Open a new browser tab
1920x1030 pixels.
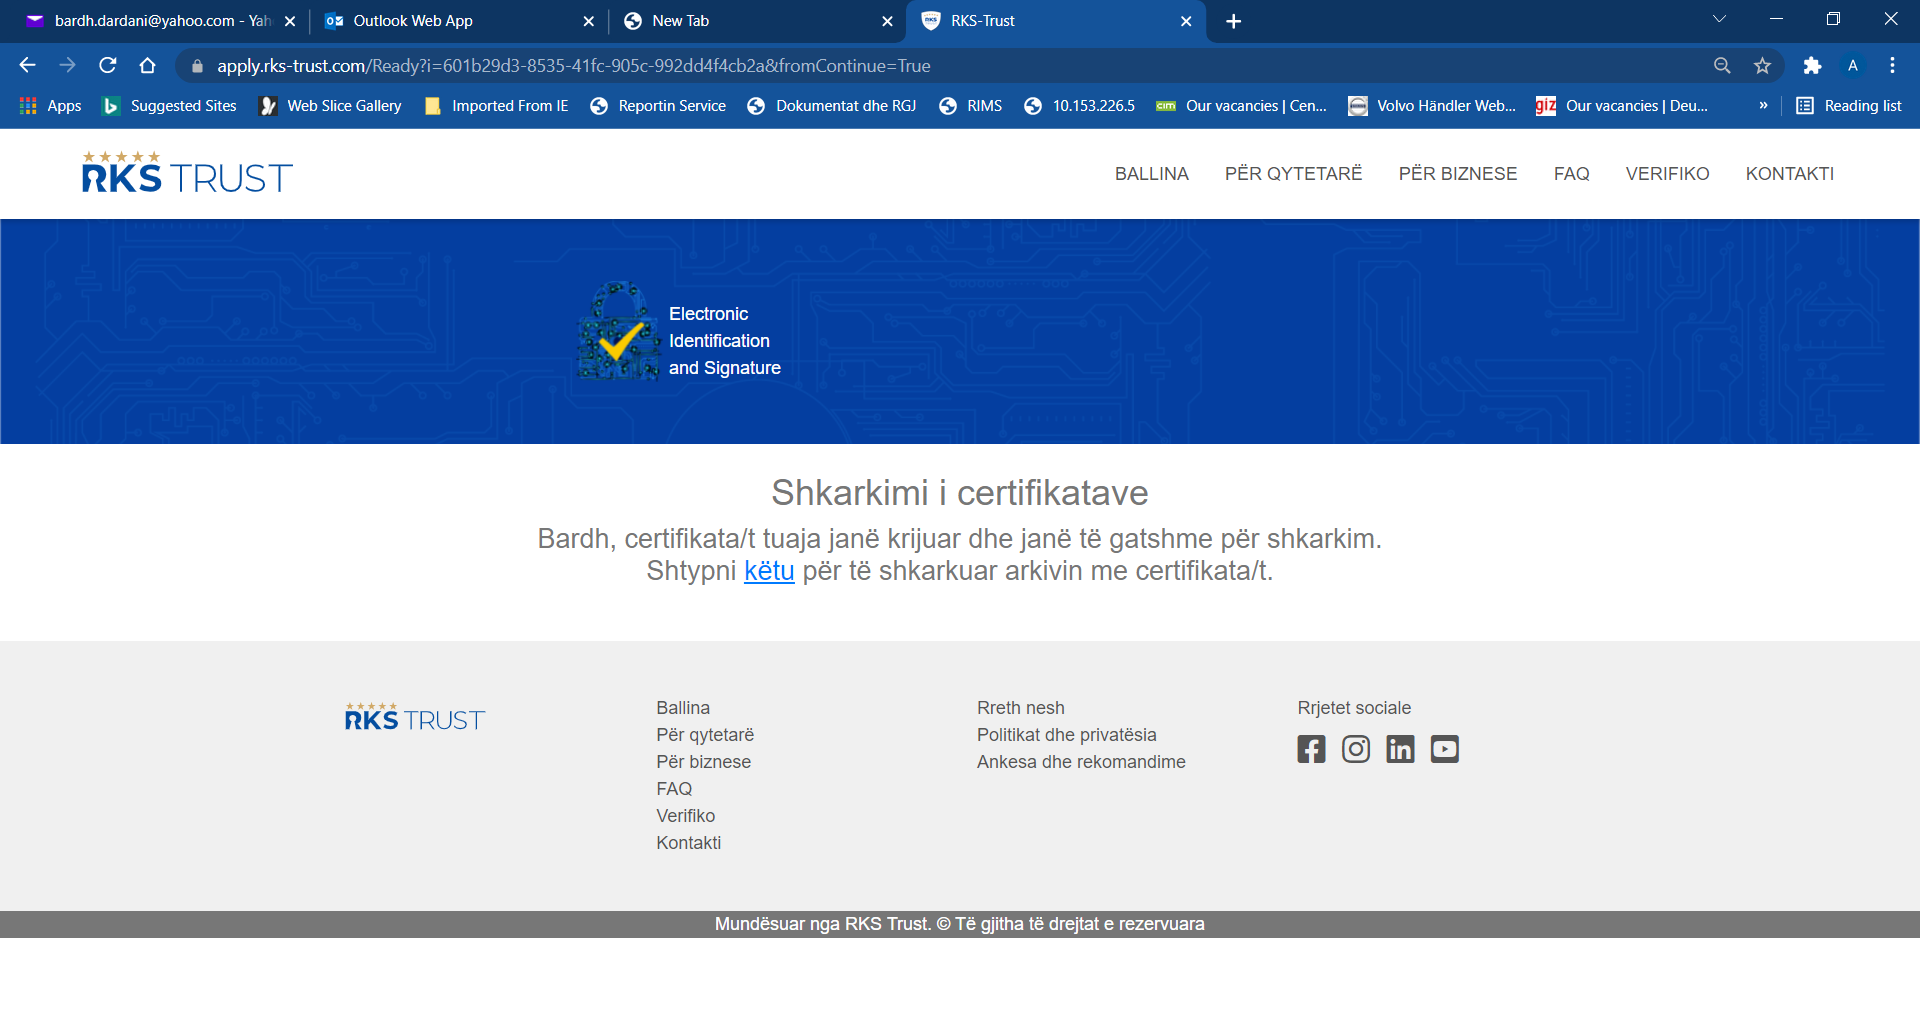click(1234, 21)
